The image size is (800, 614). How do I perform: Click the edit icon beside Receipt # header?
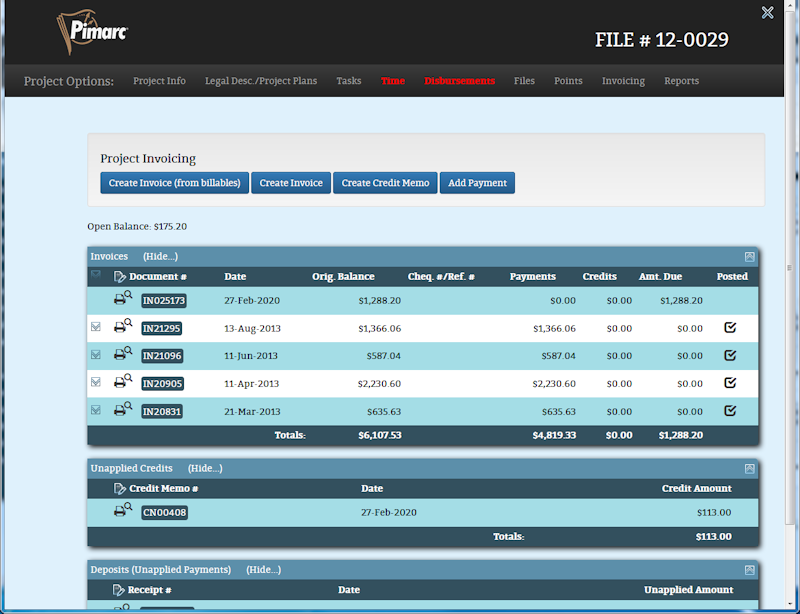click(118, 590)
